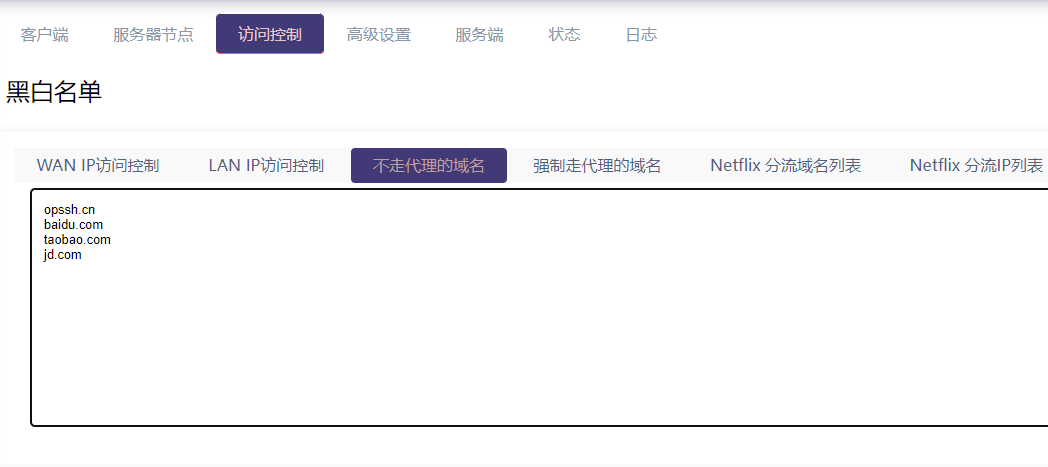Open the 强制走代理的域名 sub-tab
This screenshot has width=1048, height=467.
(x=597, y=166)
